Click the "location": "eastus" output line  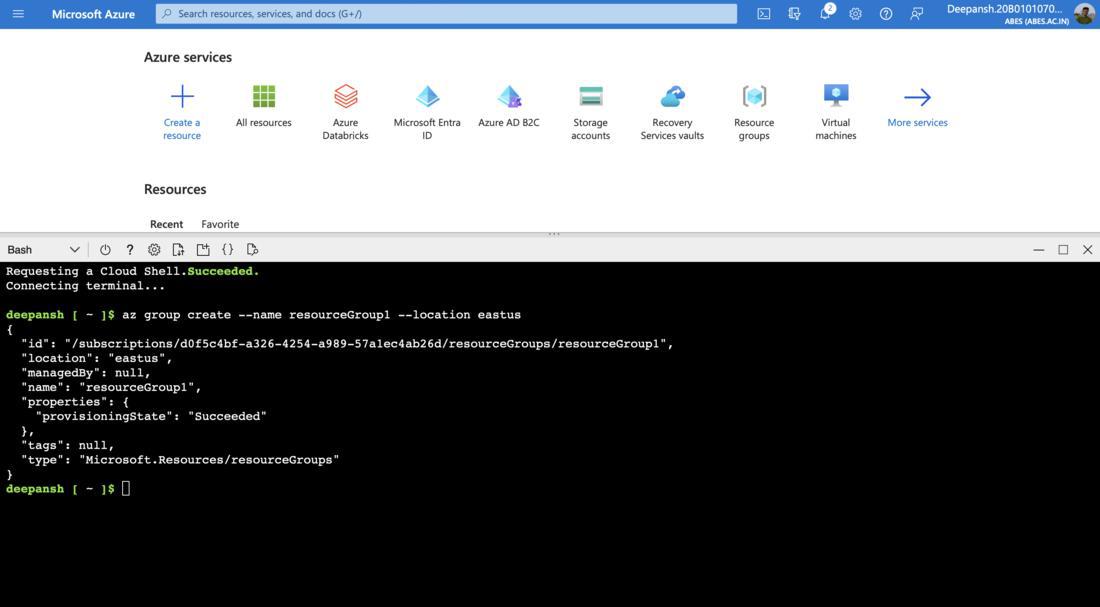(x=97, y=359)
